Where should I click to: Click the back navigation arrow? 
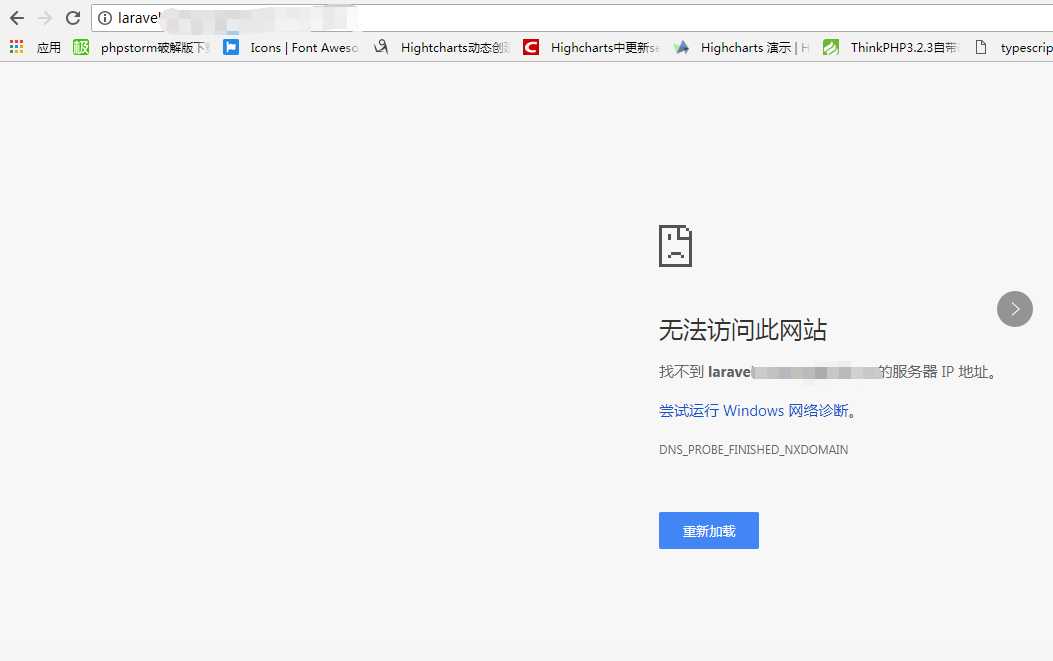pos(17,17)
